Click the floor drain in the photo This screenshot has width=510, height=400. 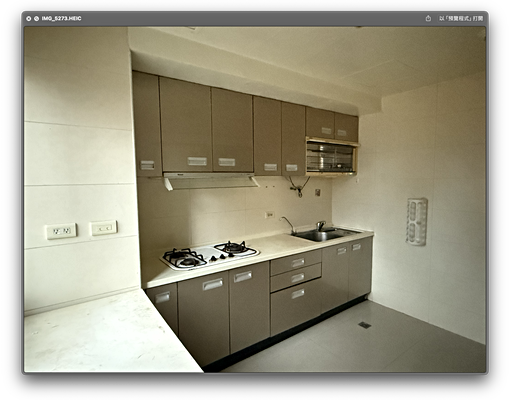(364, 325)
